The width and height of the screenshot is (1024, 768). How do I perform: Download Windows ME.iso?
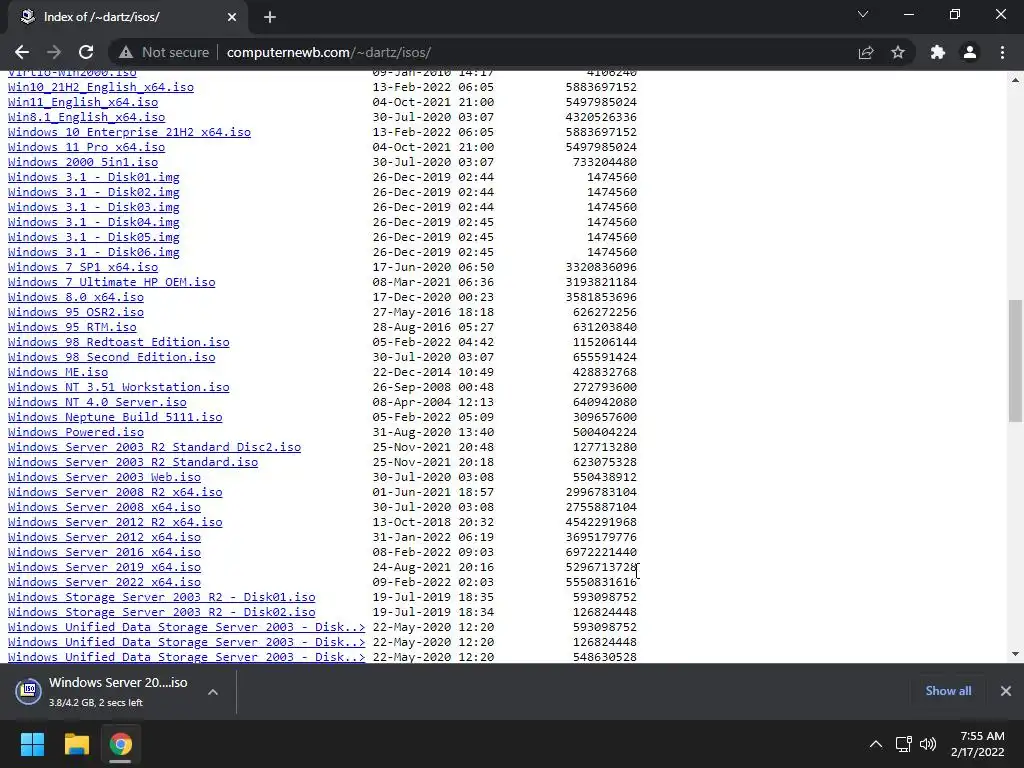click(x=58, y=372)
